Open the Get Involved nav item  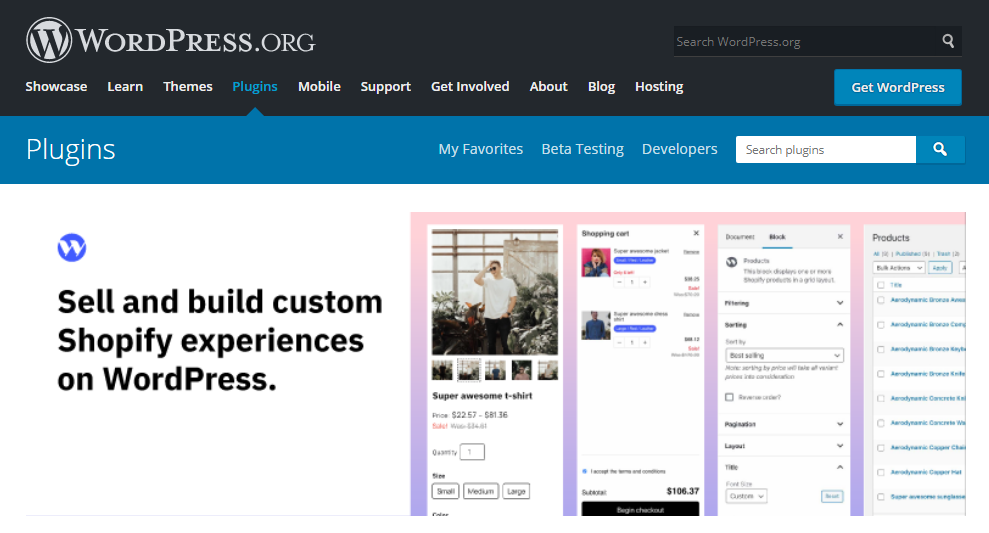[470, 86]
